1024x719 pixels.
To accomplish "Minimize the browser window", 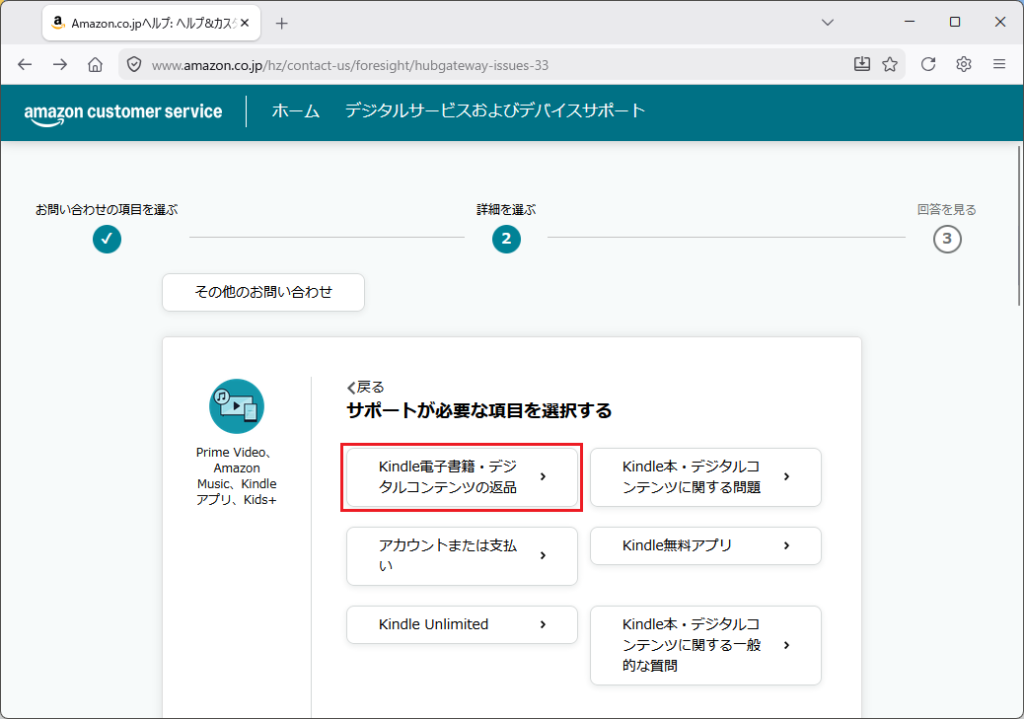I will pyautogui.click(x=909, y=22).
